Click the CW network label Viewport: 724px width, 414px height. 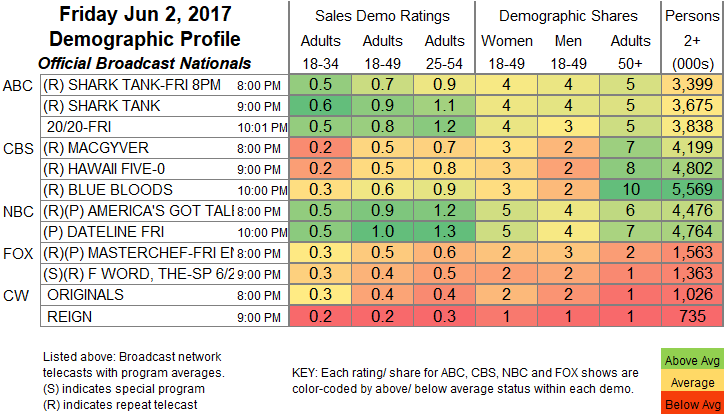pyautogui.click(x=17, y=295)
